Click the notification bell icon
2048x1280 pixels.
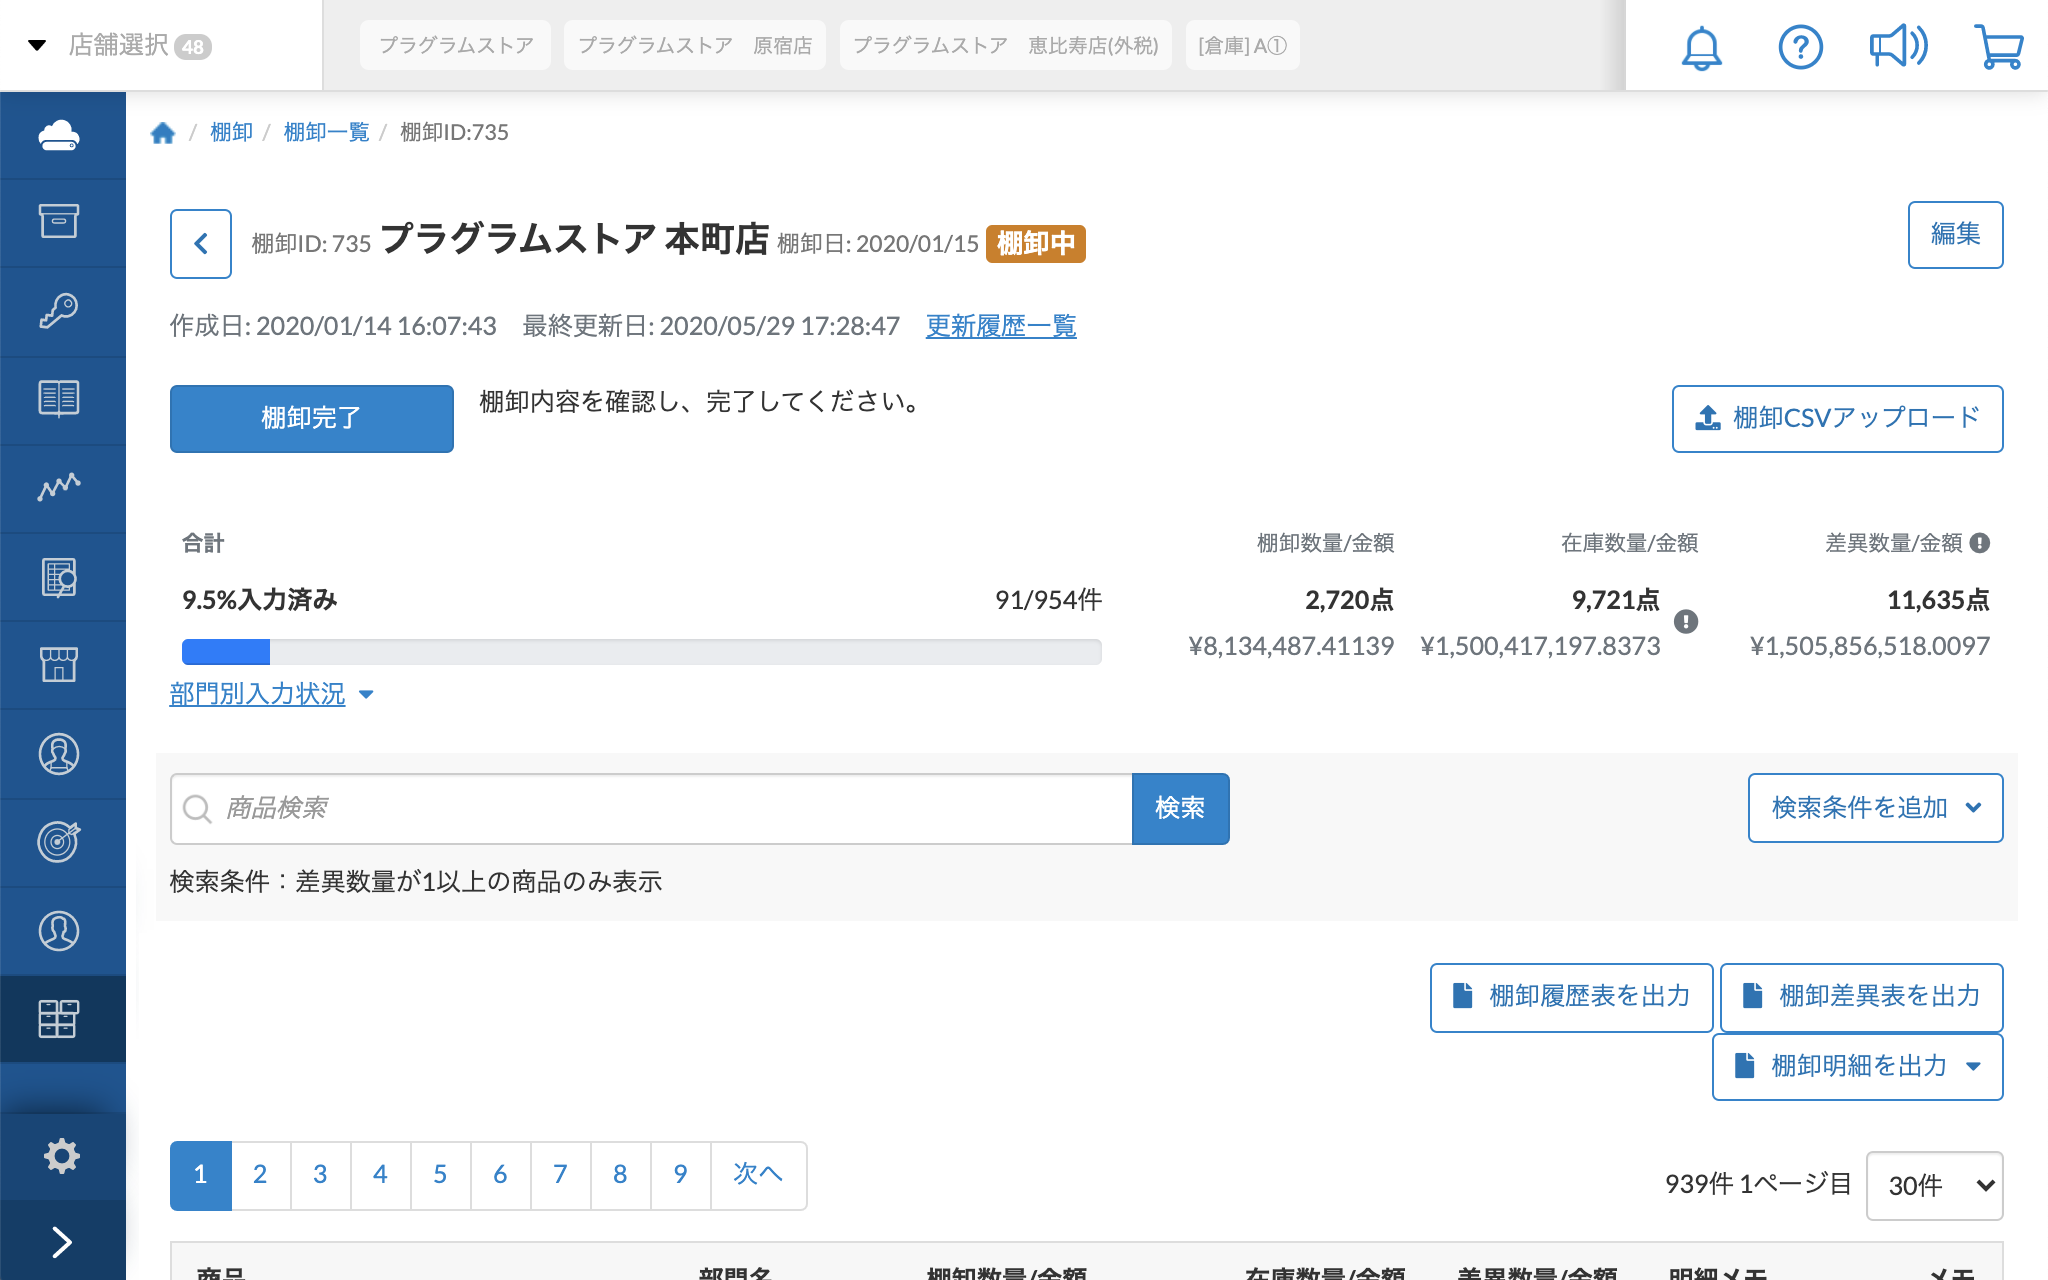(1701, 47)
